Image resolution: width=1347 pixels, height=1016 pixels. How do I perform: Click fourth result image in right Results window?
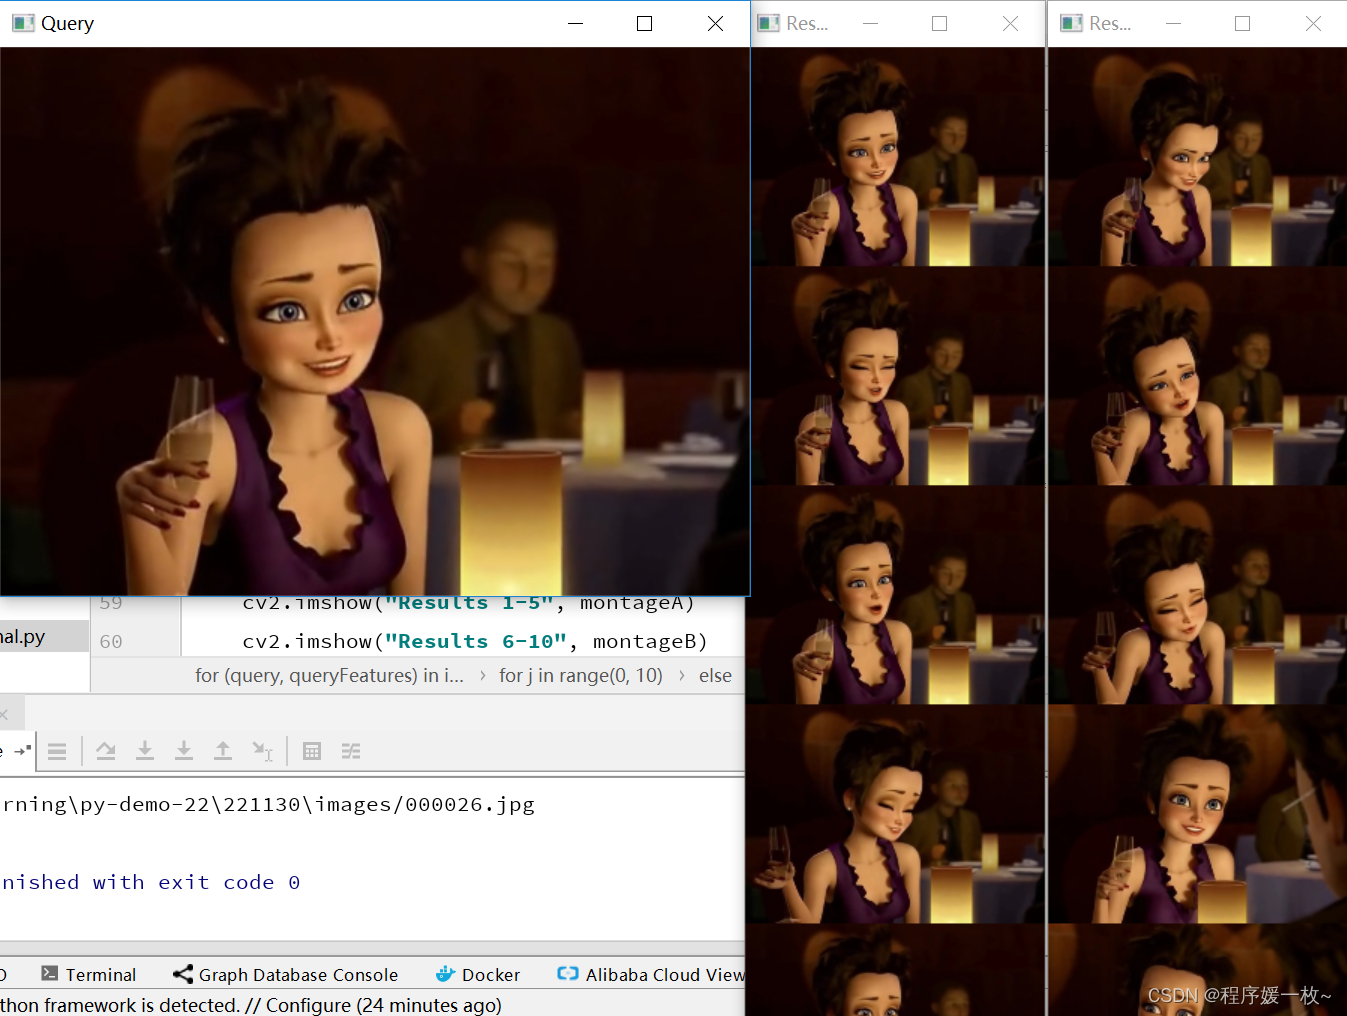point(1197,814)
